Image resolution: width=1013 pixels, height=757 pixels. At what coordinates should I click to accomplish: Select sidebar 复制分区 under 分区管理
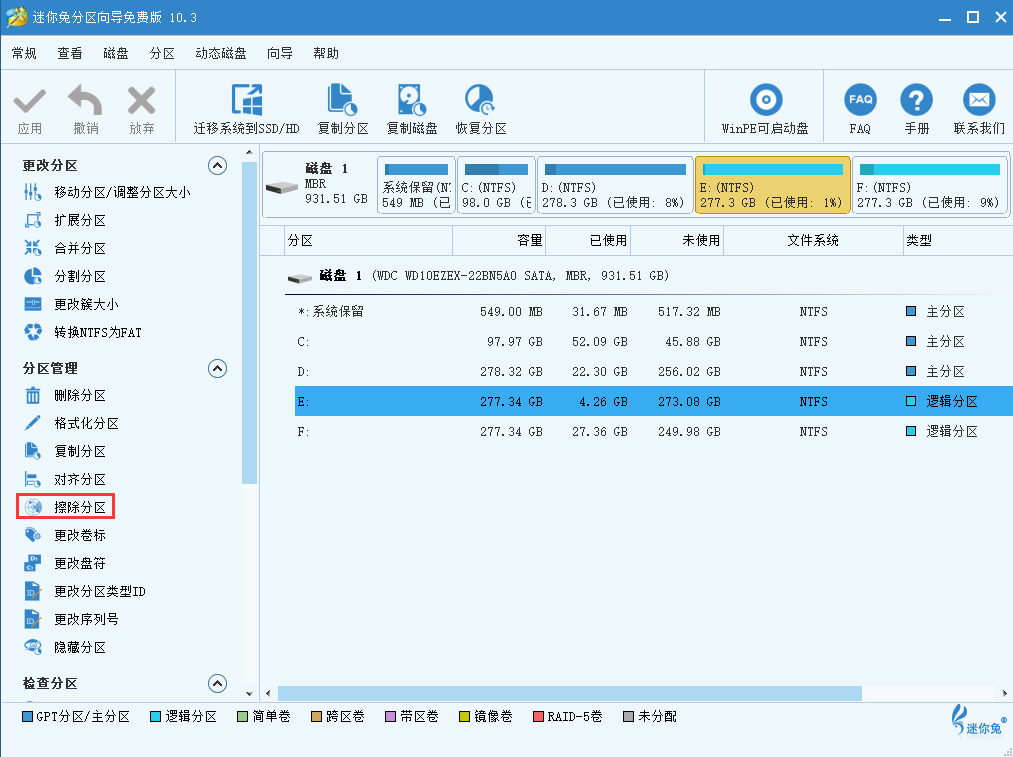(65, 451)
